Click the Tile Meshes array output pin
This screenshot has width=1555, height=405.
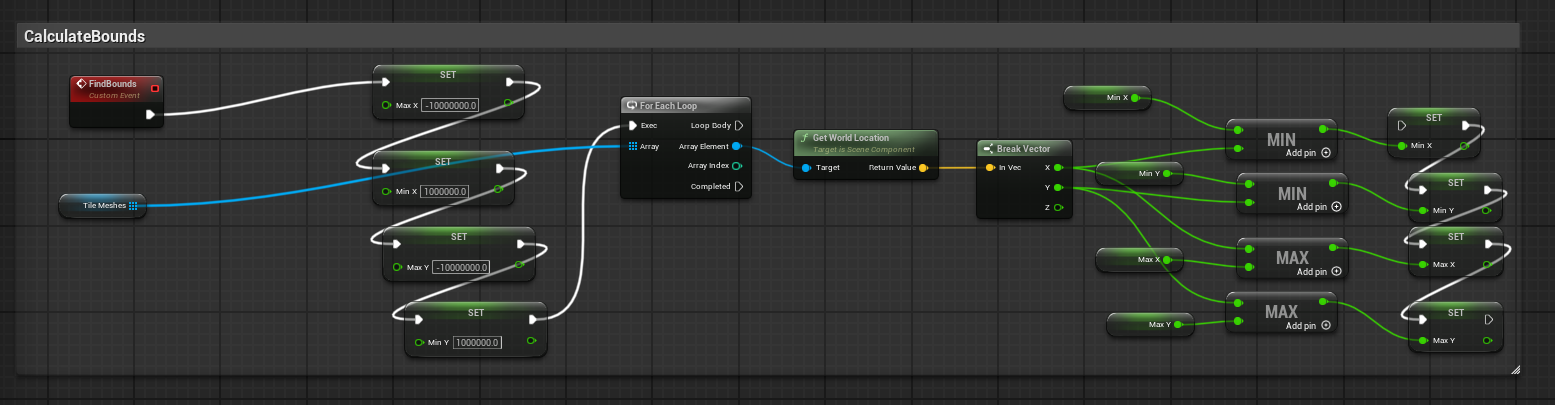(x=133, y=206)
